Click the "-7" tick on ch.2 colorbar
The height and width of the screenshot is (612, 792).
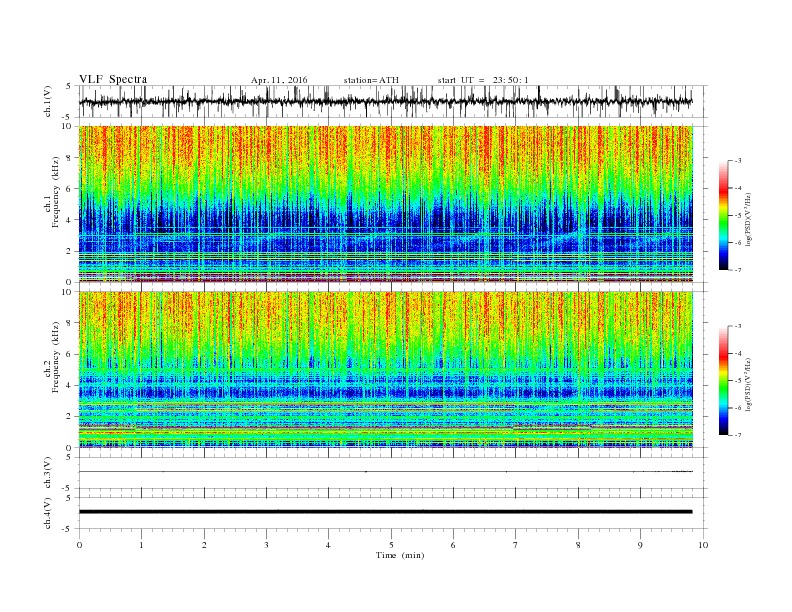point(738,435)
